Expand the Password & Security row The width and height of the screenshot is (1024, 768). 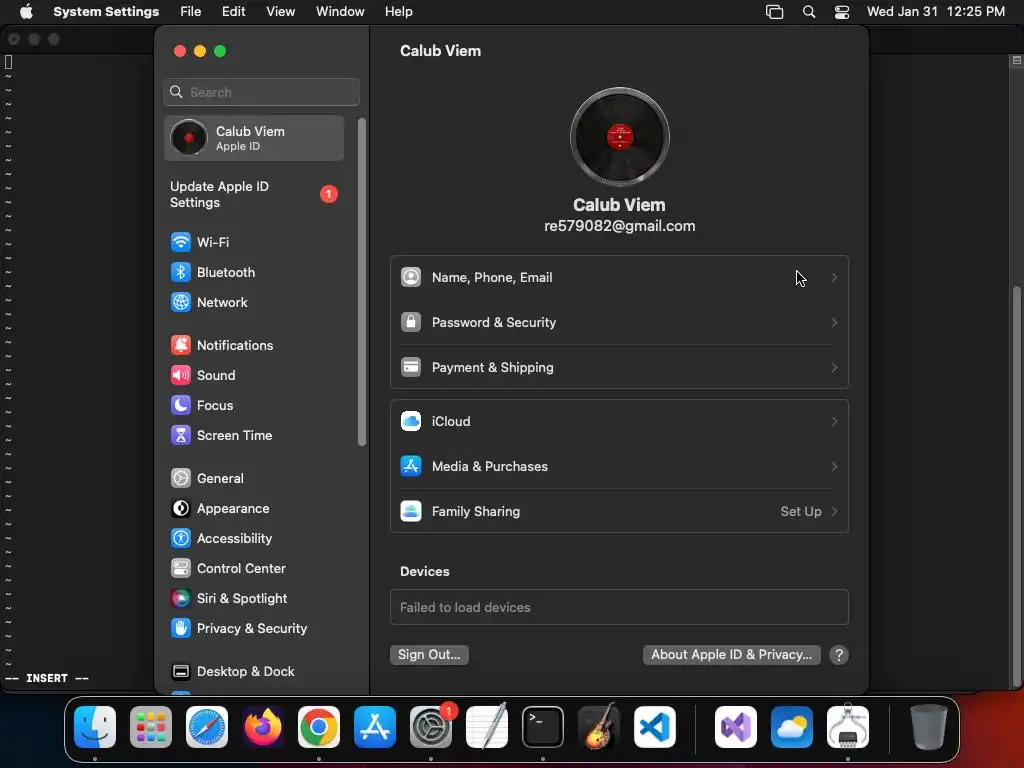coord(619,323)
